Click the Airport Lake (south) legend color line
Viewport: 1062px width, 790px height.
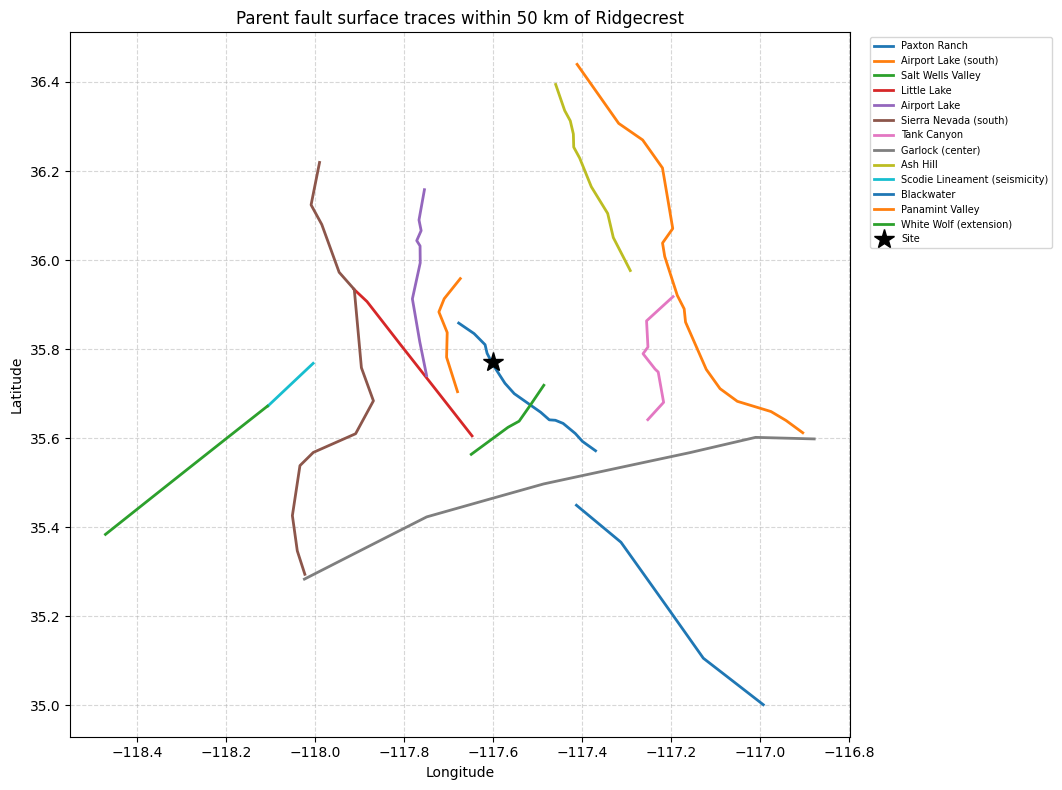tap(884, 60)
